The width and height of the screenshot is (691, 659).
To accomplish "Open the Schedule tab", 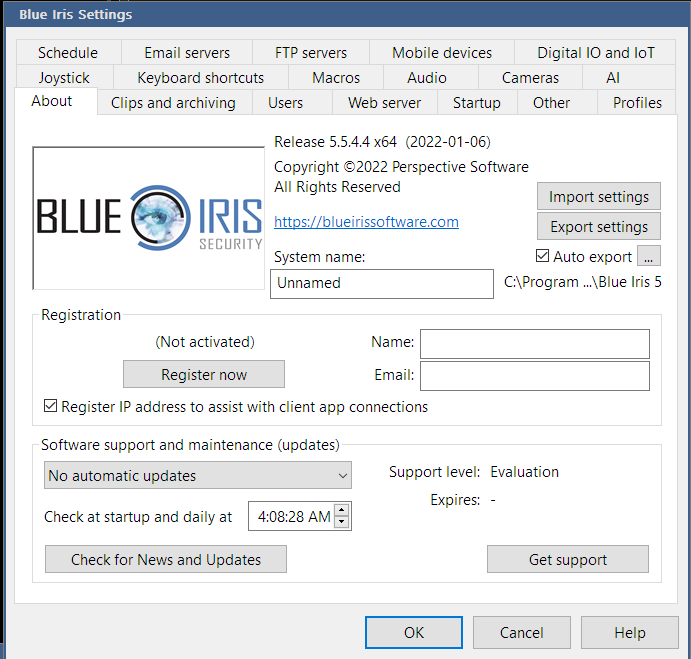I will [x=69, y=52].
